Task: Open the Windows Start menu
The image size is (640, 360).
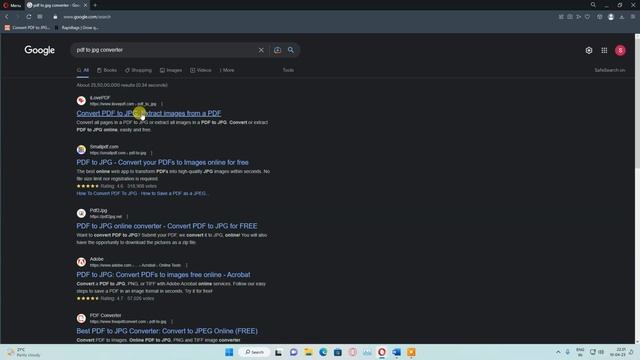Action: [229, 352]
